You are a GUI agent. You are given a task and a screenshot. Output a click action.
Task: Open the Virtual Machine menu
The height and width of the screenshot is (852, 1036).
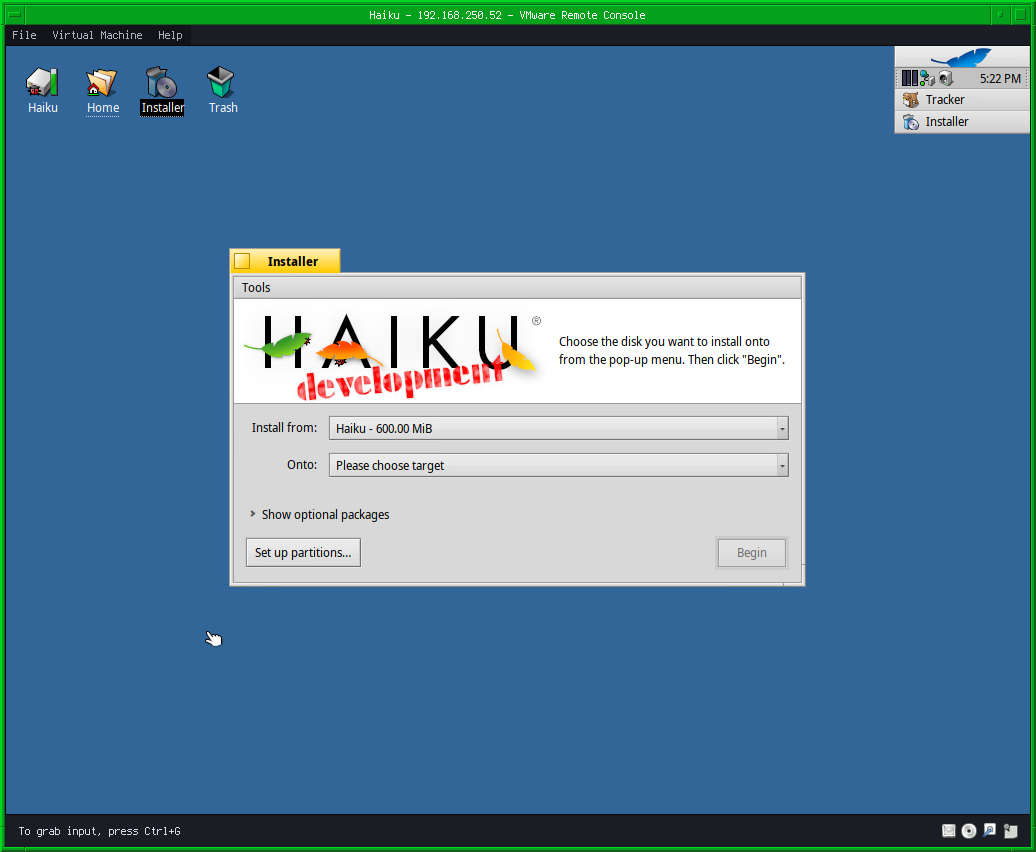(x=97, y=35)
